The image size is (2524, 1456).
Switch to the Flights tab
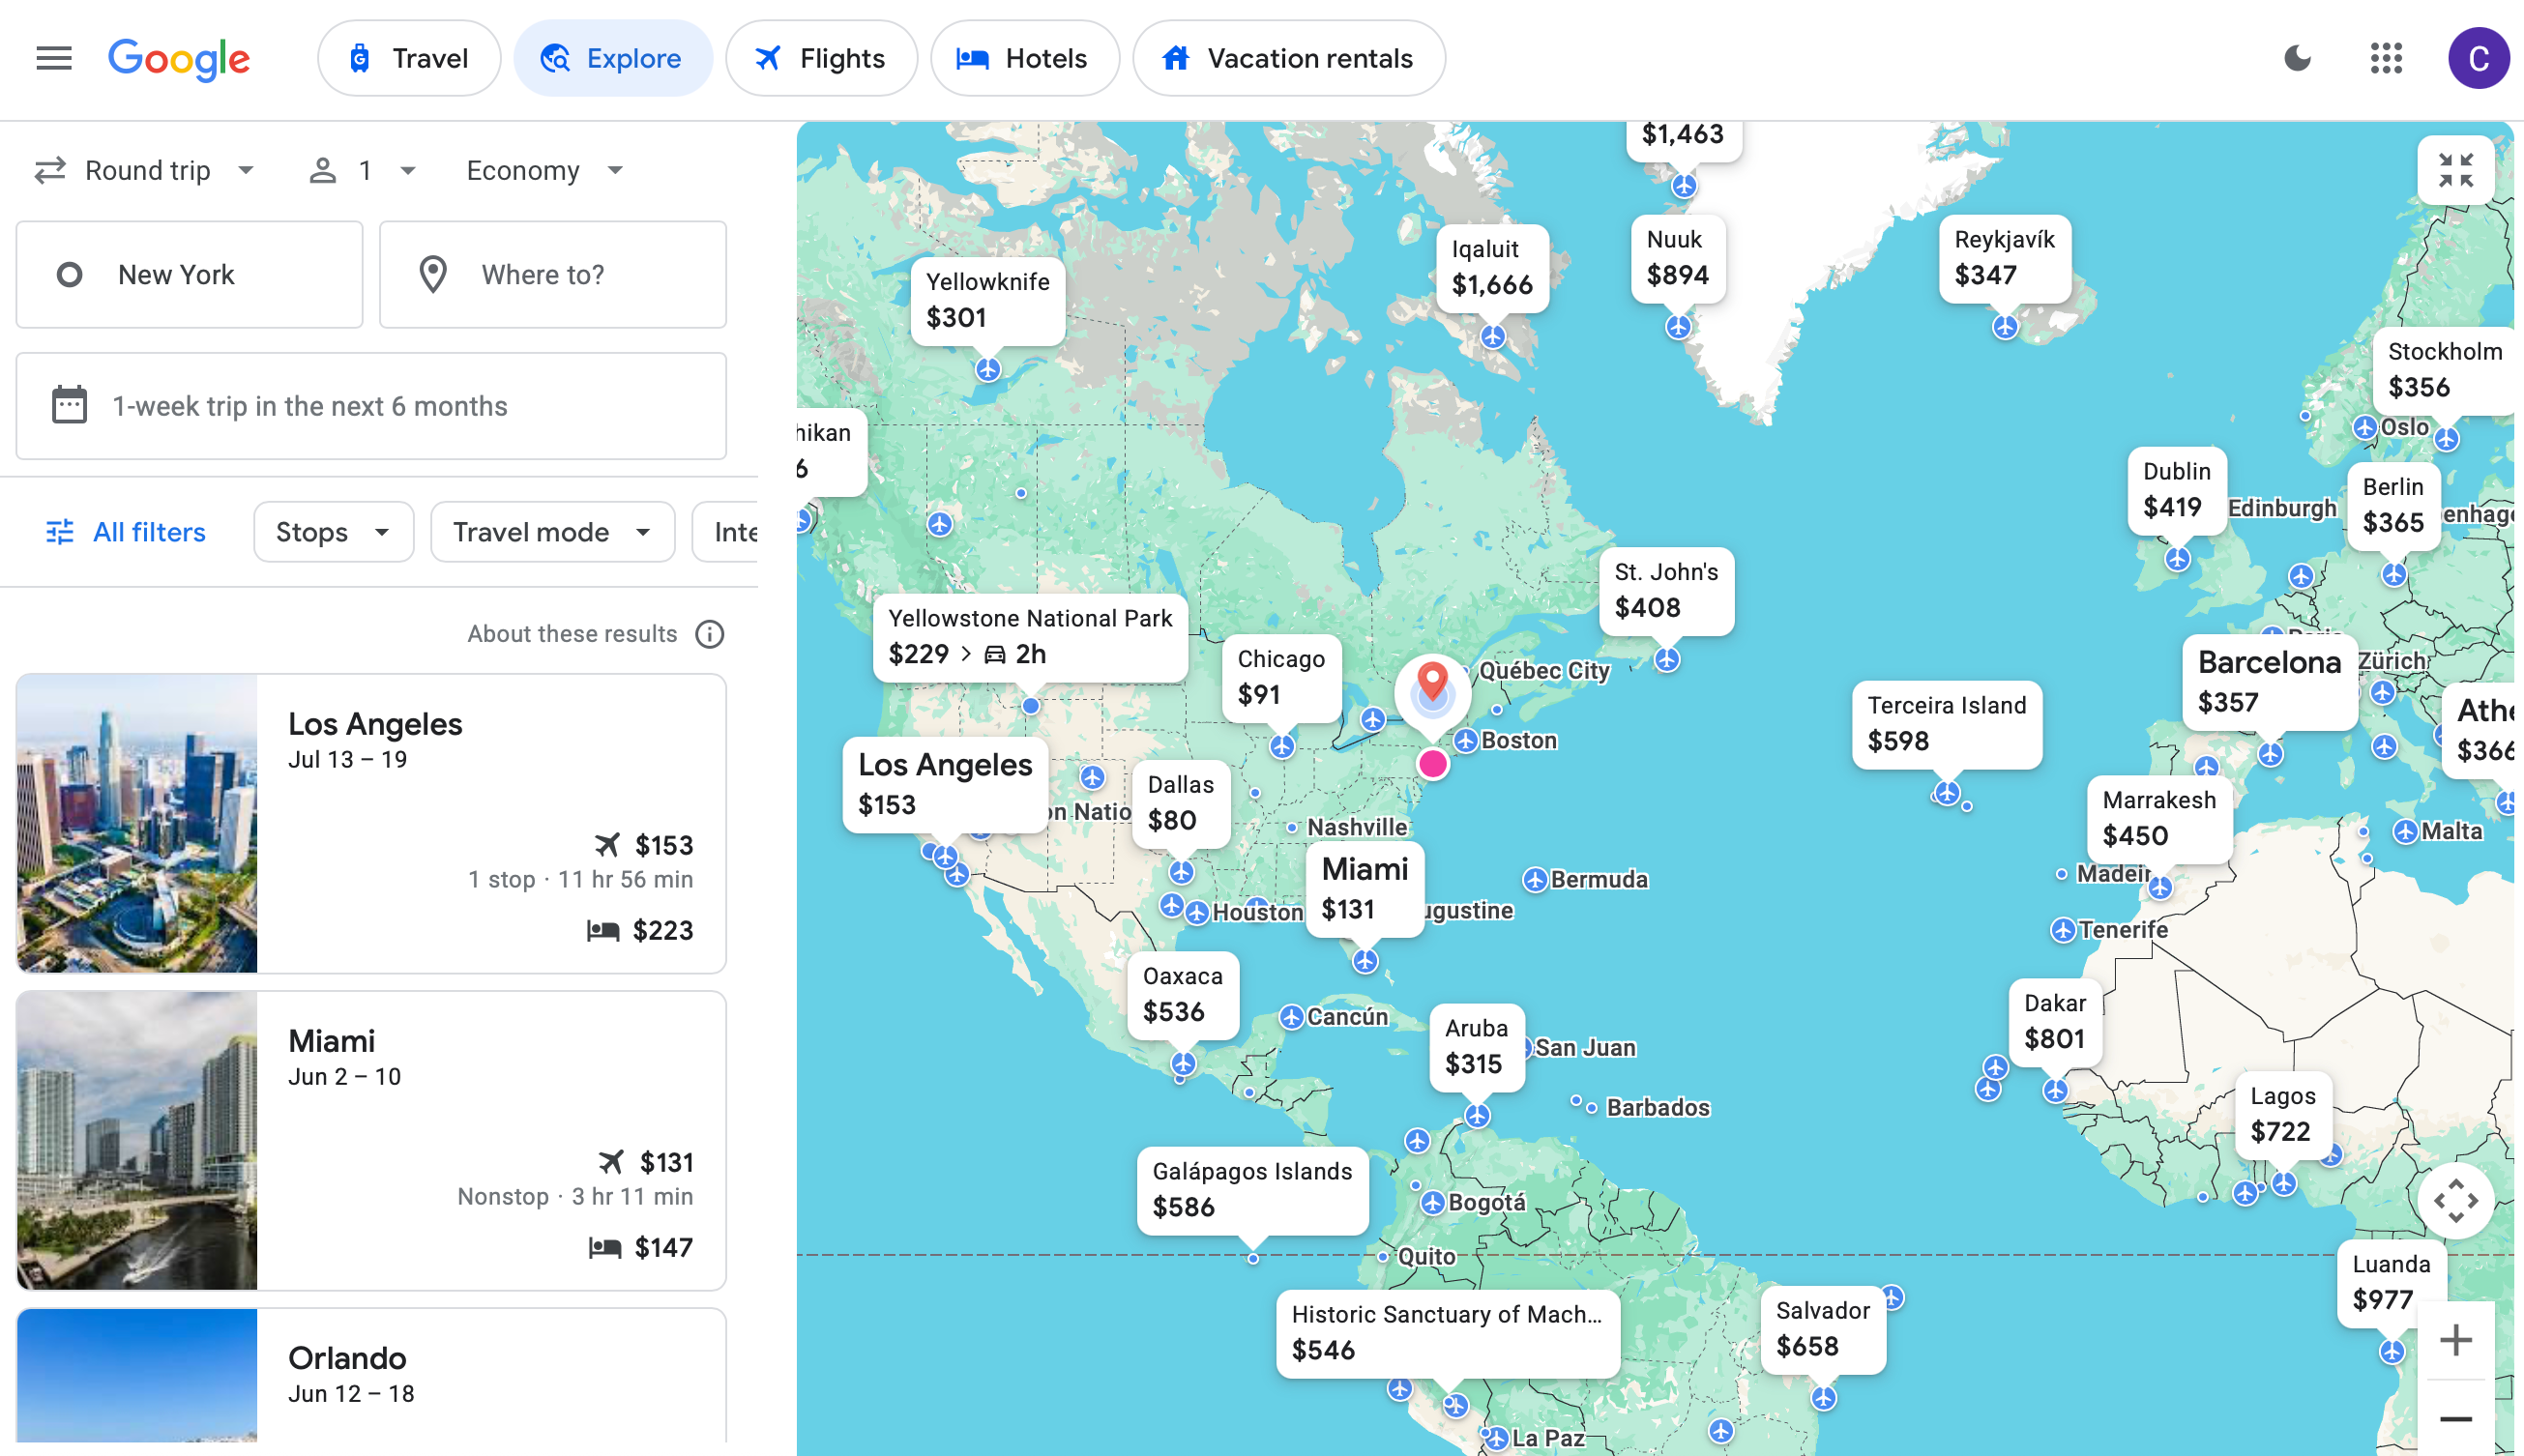click(821, 58)
